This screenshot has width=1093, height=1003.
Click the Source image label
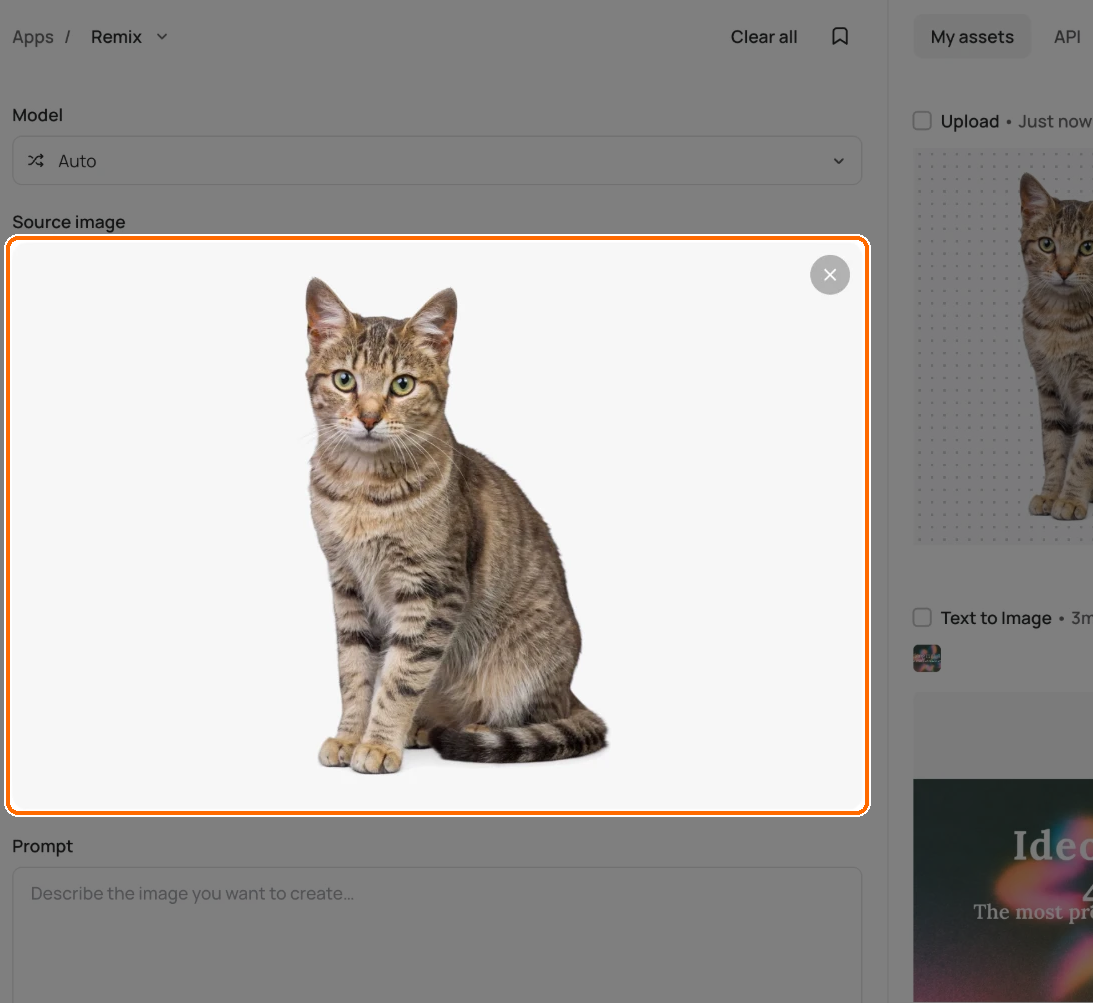click(x=69, y=222)
